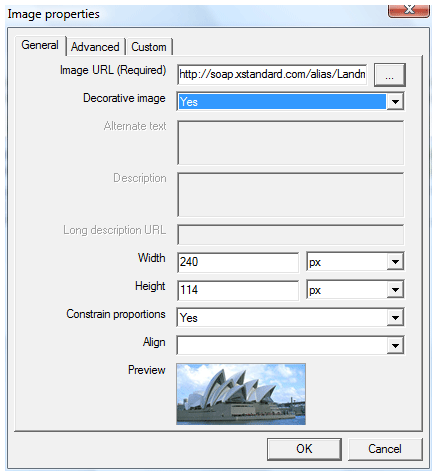Click the Width value field showing 240
Viewport: 437px width, 476px height.
tap(238, 262)
